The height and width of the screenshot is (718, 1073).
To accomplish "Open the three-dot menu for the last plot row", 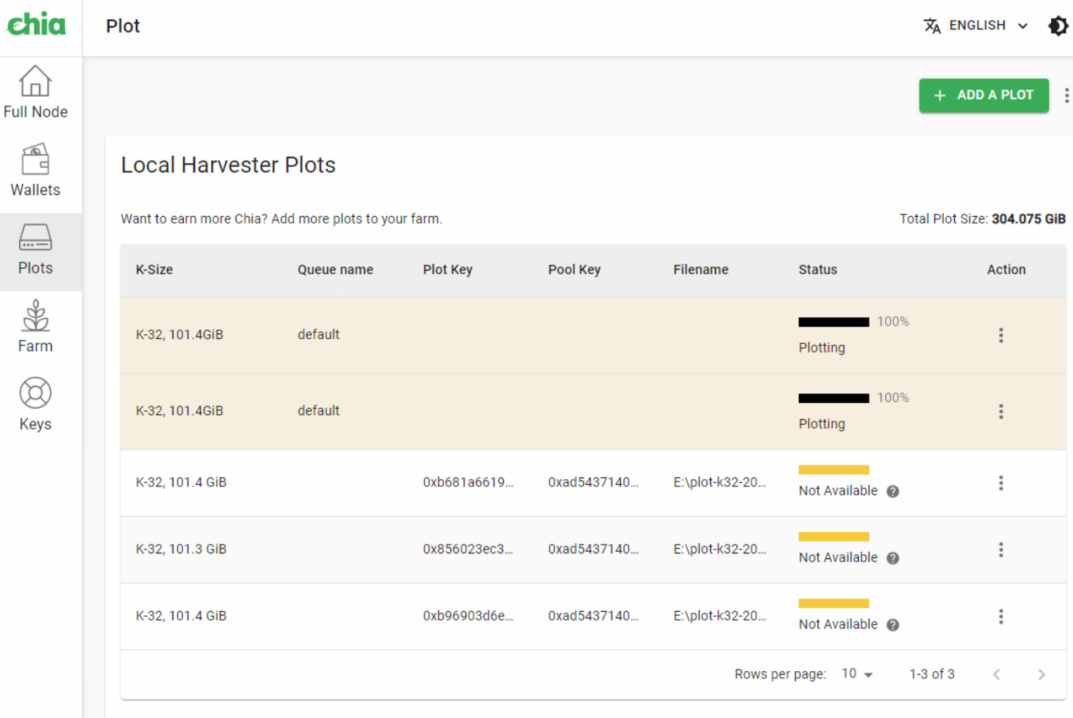I will (x=1001, y=616).
